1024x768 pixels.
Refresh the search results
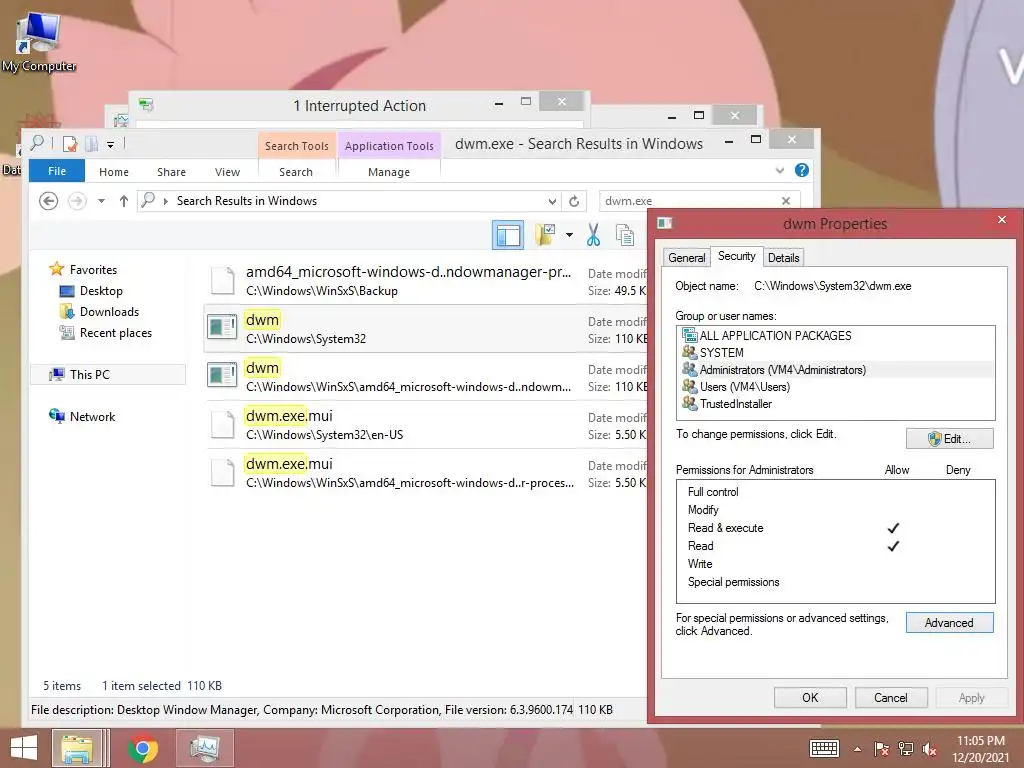pyautogui.click(x=574, y=201)
